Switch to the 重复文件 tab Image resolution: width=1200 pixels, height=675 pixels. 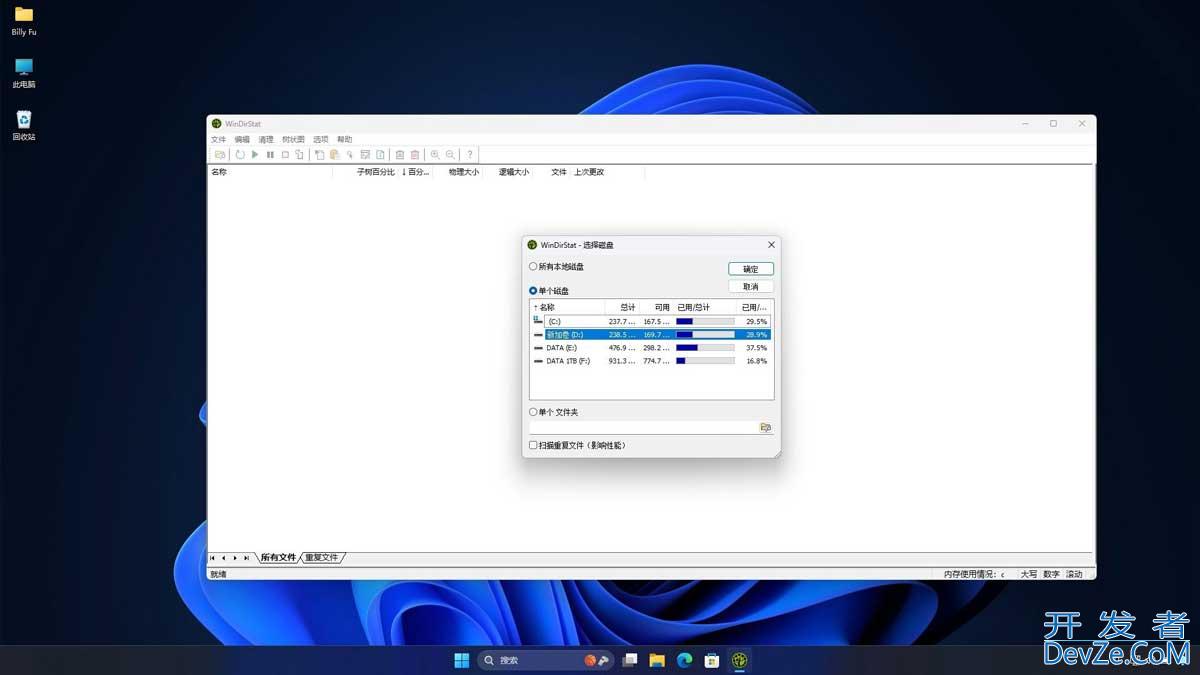(322, 558)
